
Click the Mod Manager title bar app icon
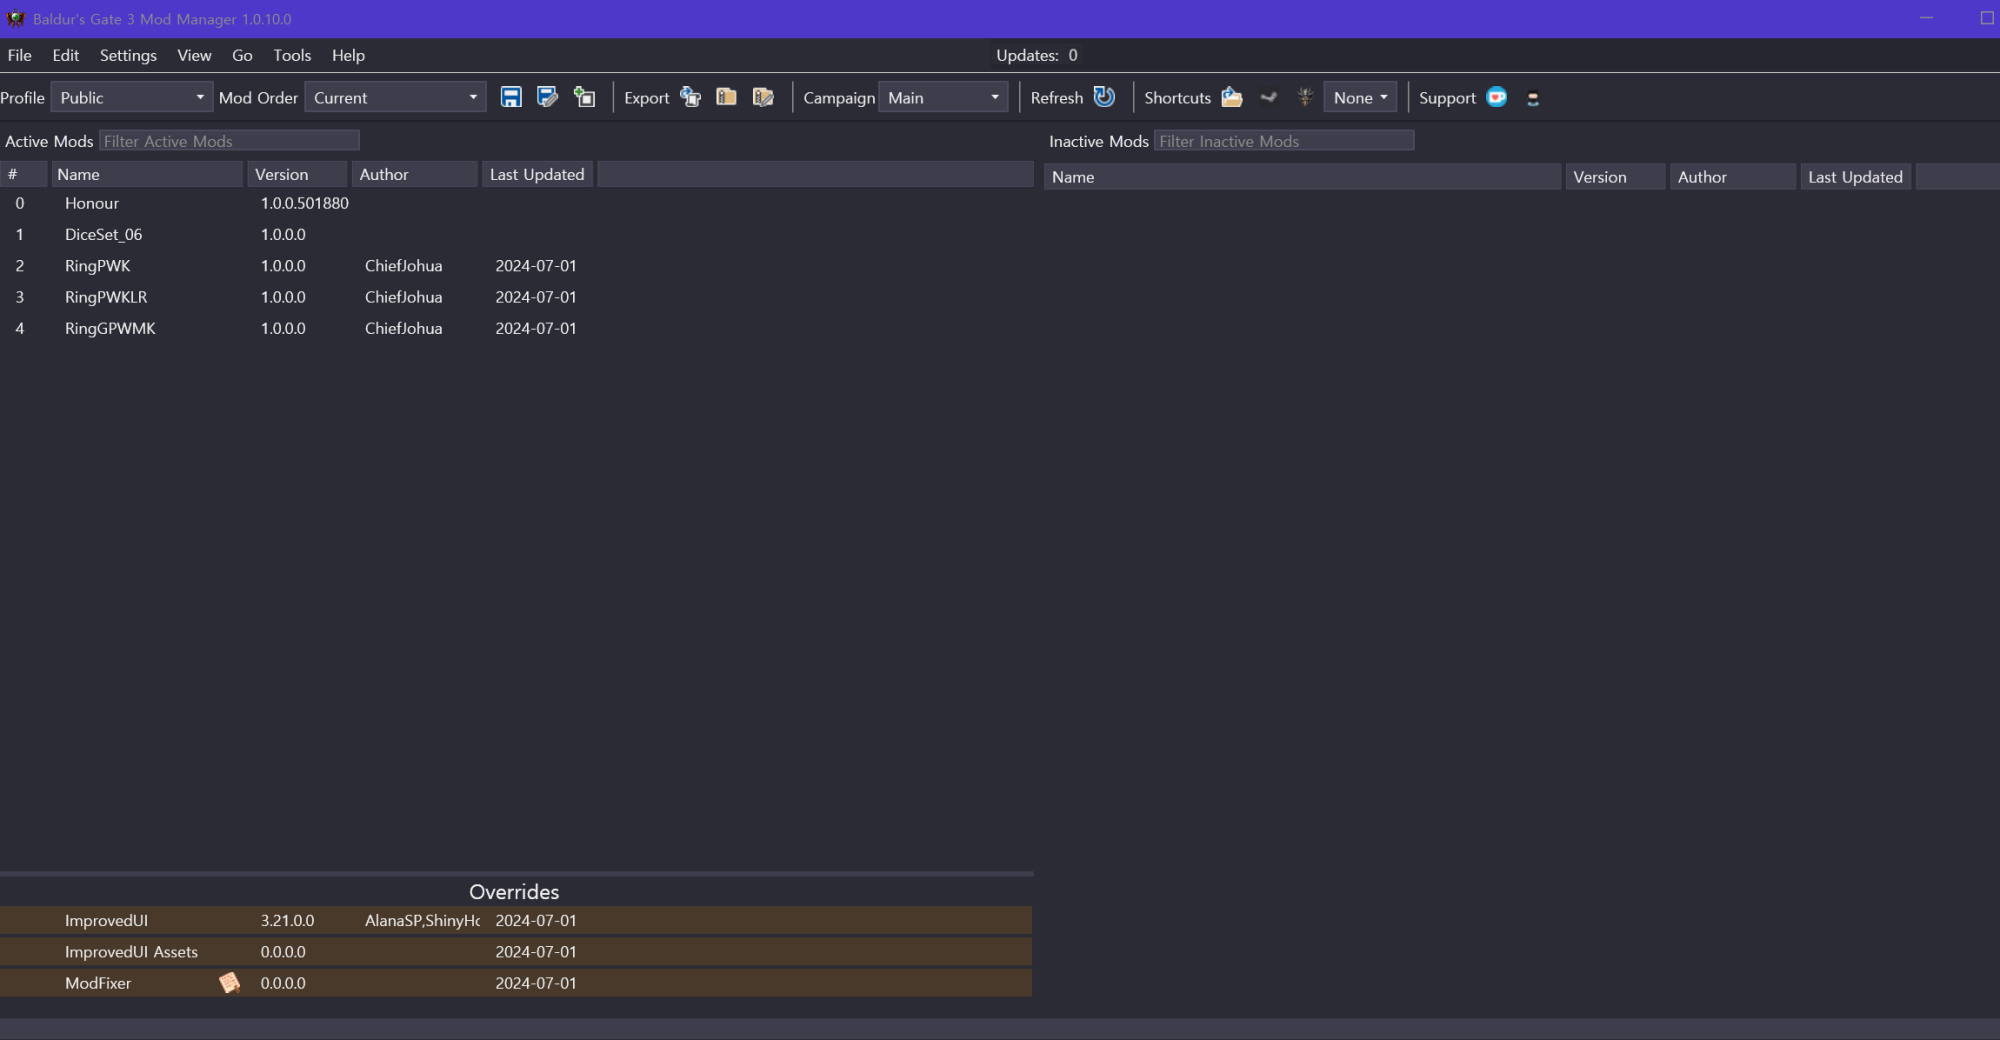click(15, 19)
